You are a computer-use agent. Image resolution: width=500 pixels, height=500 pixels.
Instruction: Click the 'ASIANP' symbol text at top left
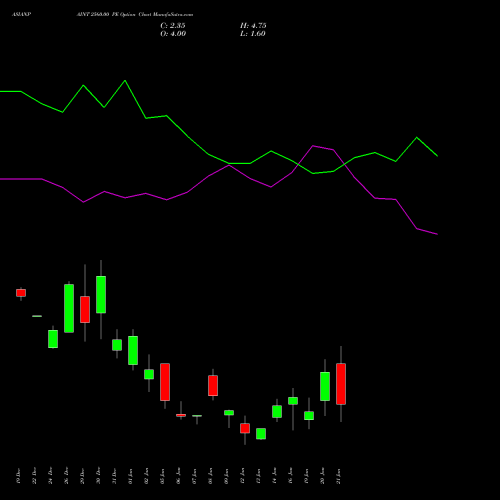click(21, 15)
